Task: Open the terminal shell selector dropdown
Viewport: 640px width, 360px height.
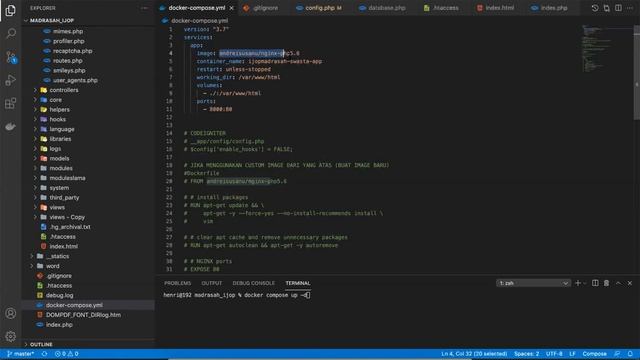Action: pos(533,283)
